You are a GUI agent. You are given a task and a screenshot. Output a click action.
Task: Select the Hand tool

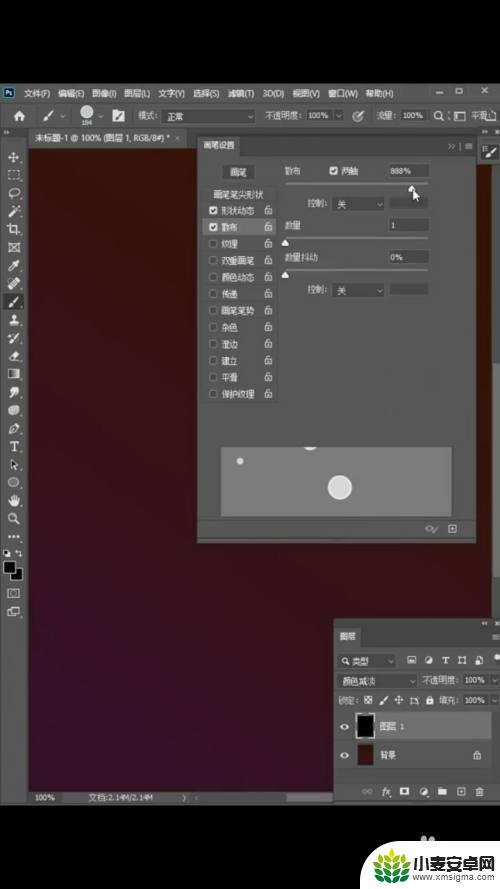click(14, 500)
